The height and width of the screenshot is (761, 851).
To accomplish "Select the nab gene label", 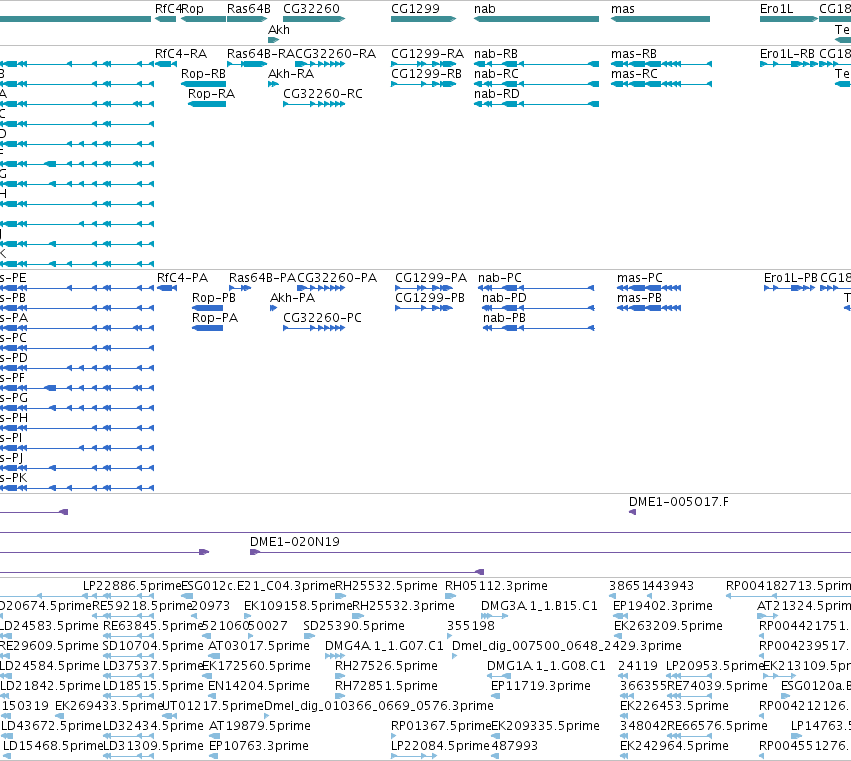I will [485, 9].
